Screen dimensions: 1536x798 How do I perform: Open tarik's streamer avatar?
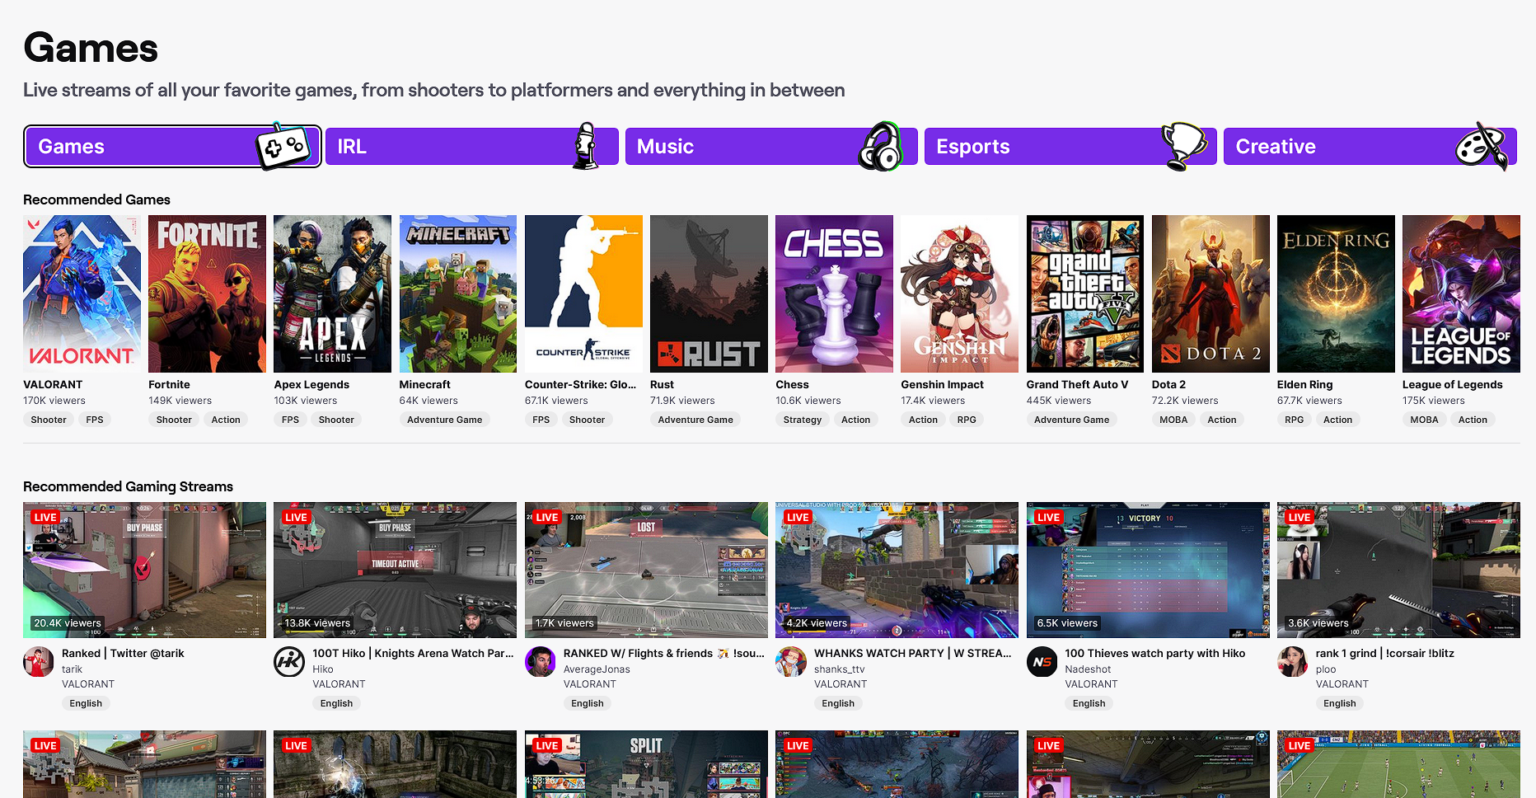coord(39,662)
